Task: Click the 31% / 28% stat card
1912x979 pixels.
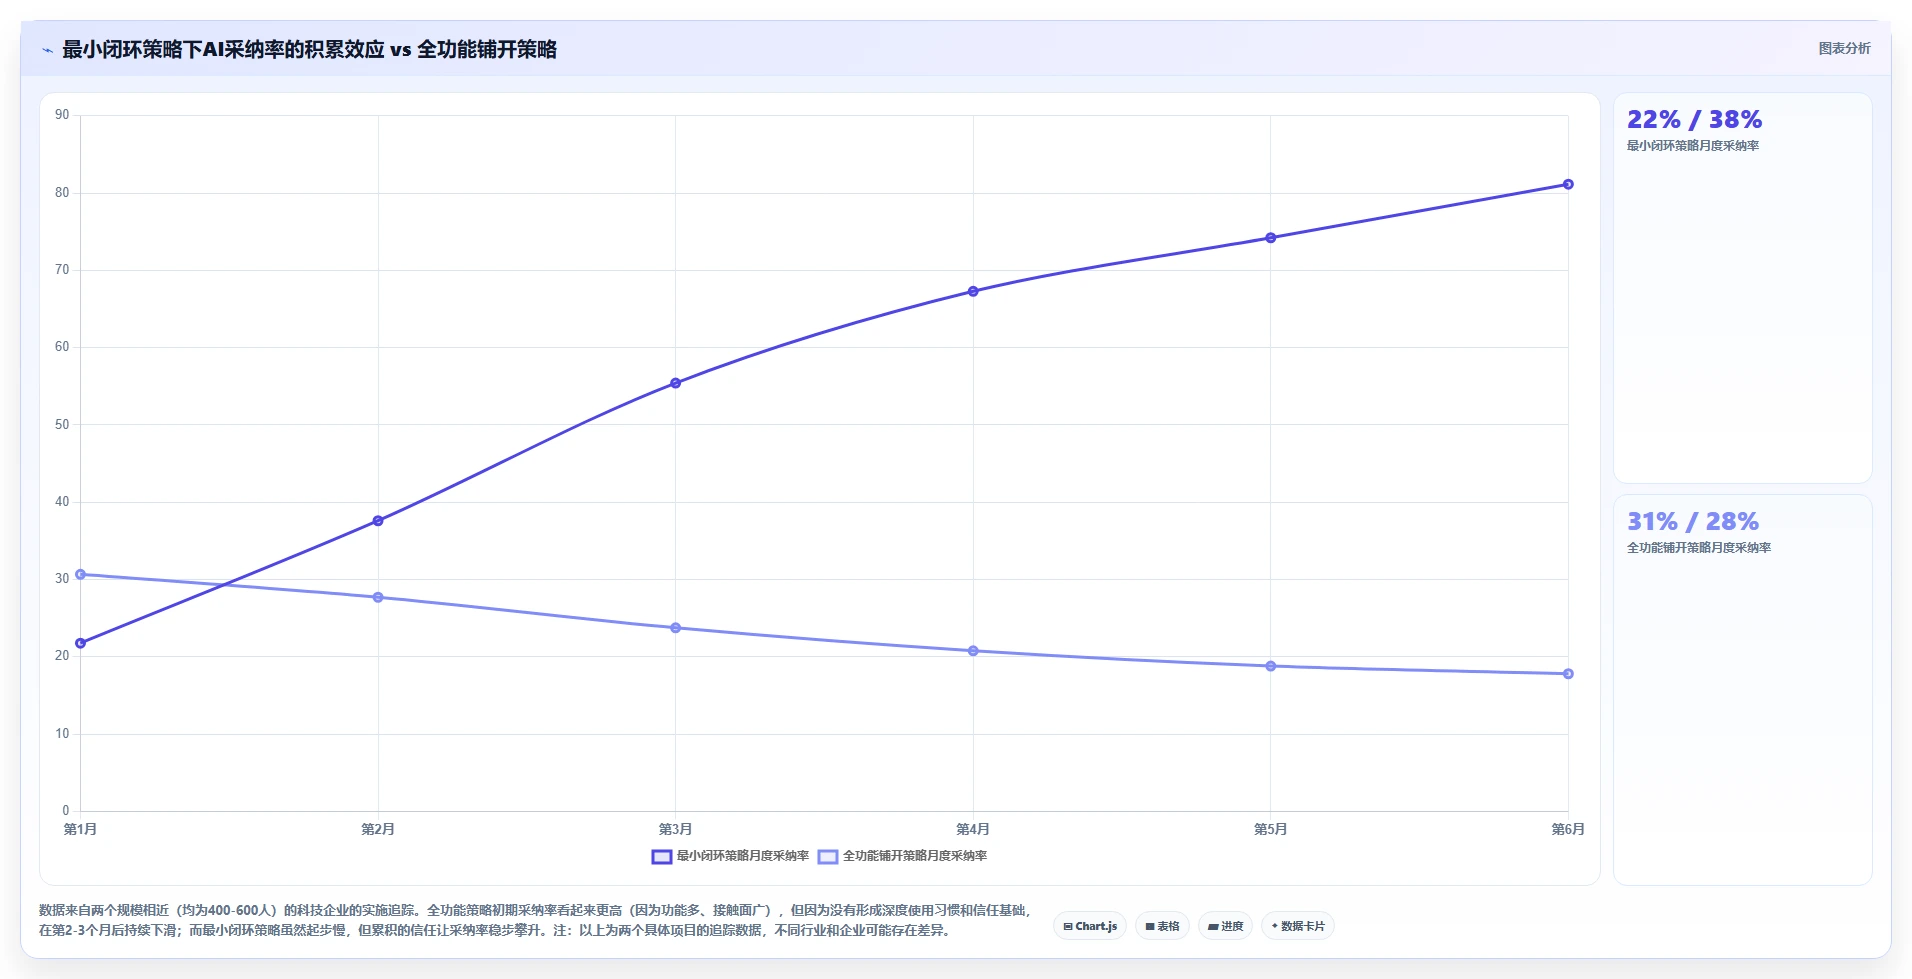Action: click(1742, 690)
